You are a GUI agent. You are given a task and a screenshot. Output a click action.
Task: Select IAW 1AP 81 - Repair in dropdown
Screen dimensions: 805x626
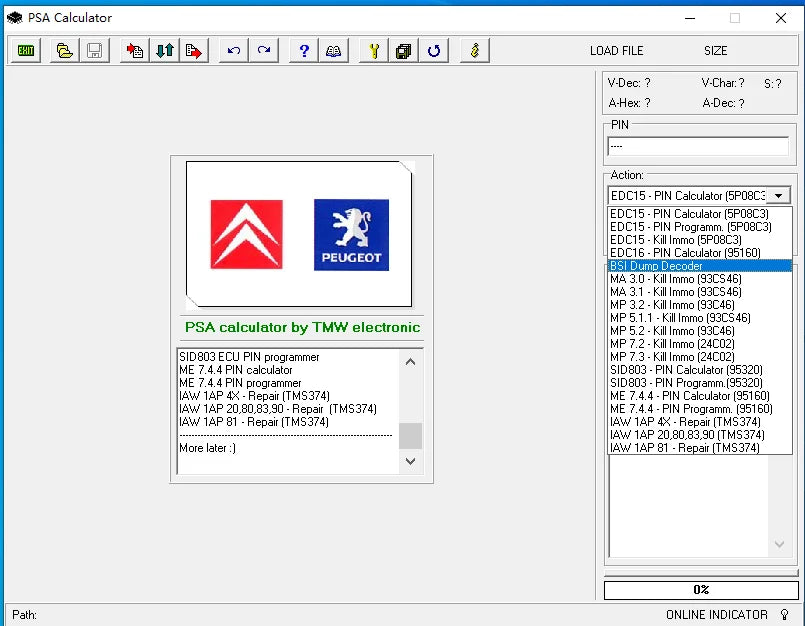coord(700,448)
